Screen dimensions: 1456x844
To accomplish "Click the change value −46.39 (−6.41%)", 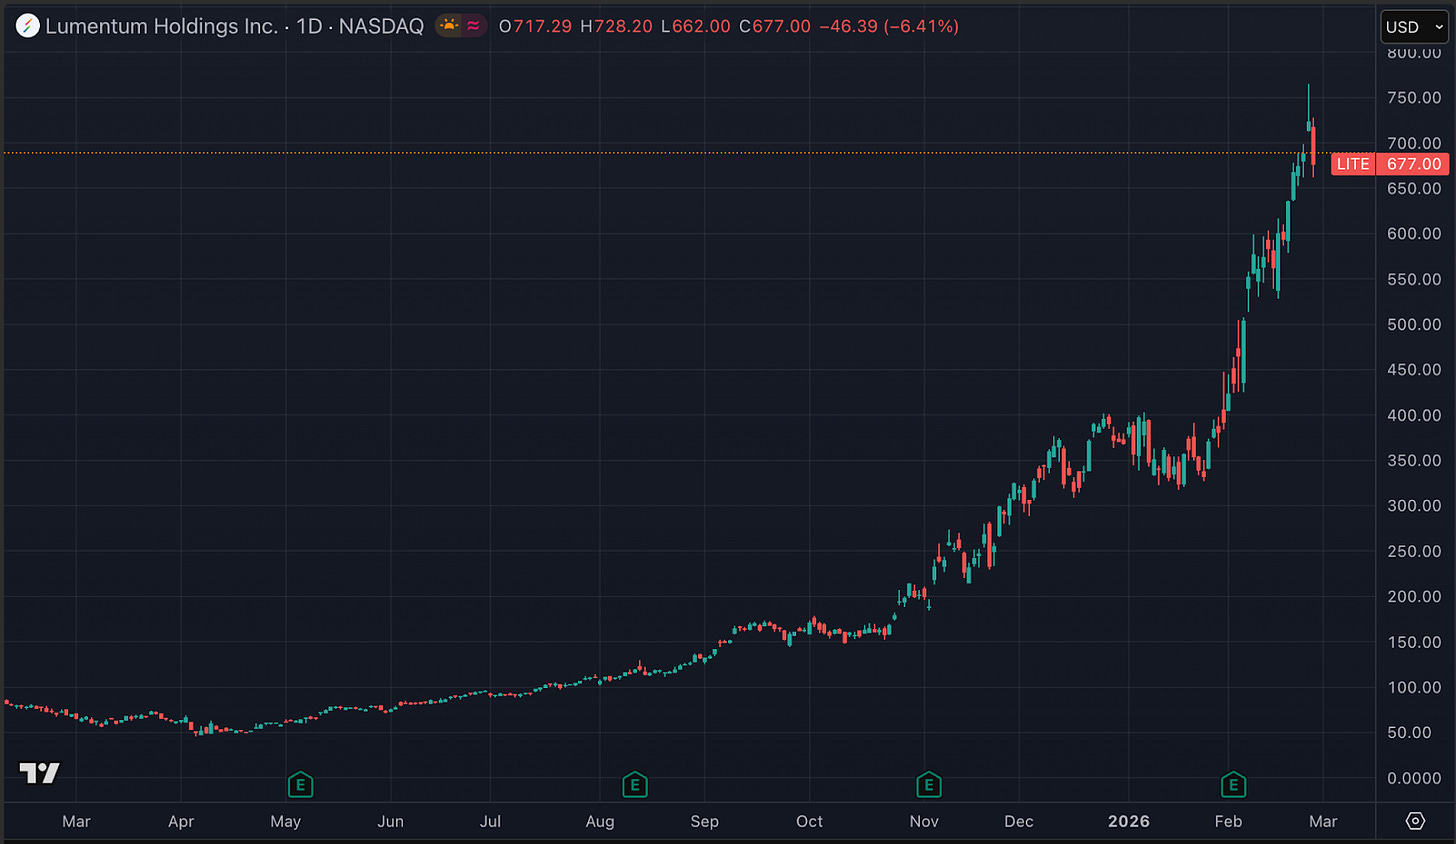I will click(889, 26).
